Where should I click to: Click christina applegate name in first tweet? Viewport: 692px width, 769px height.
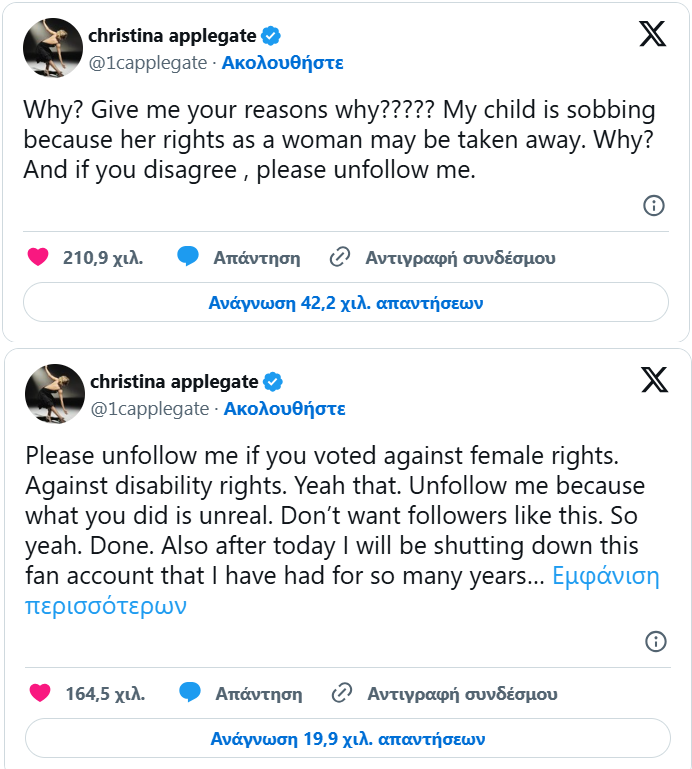(172, 36)
